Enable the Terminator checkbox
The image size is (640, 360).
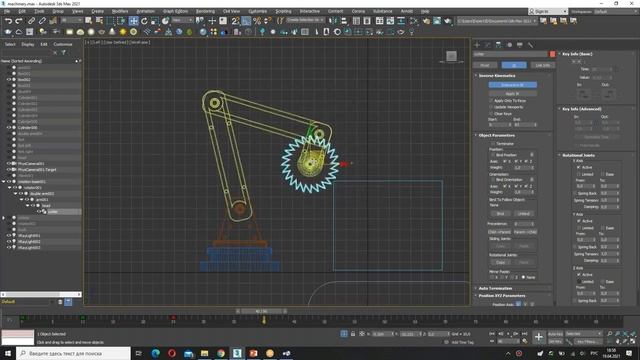coord(493,144)
